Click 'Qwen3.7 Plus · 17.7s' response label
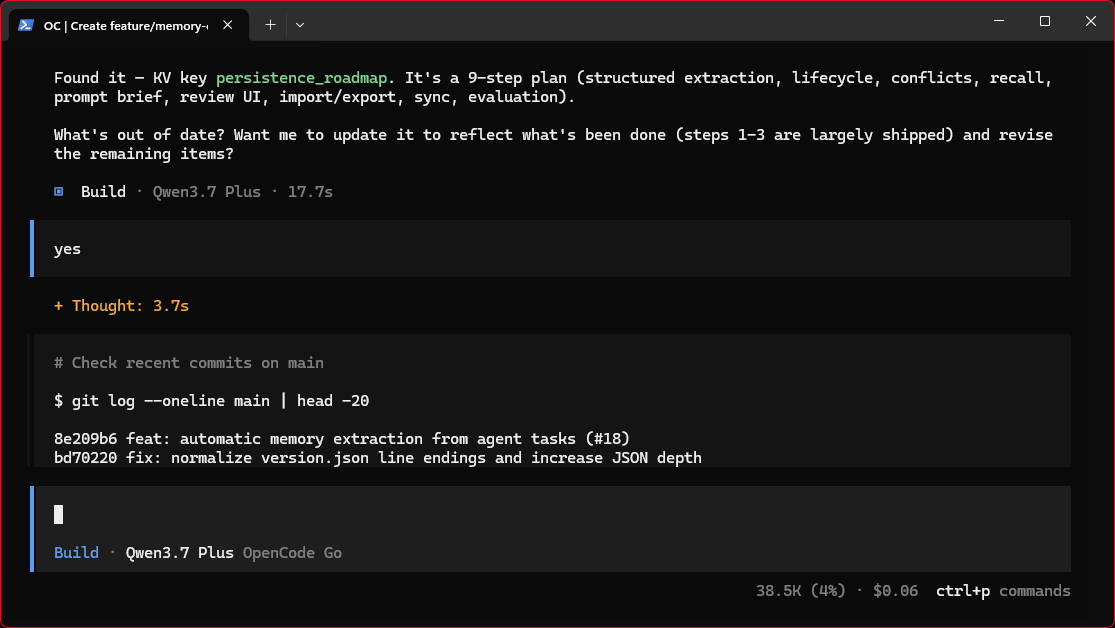Image resolution: width=1115 pixels, height=628 pixels. 242,191
